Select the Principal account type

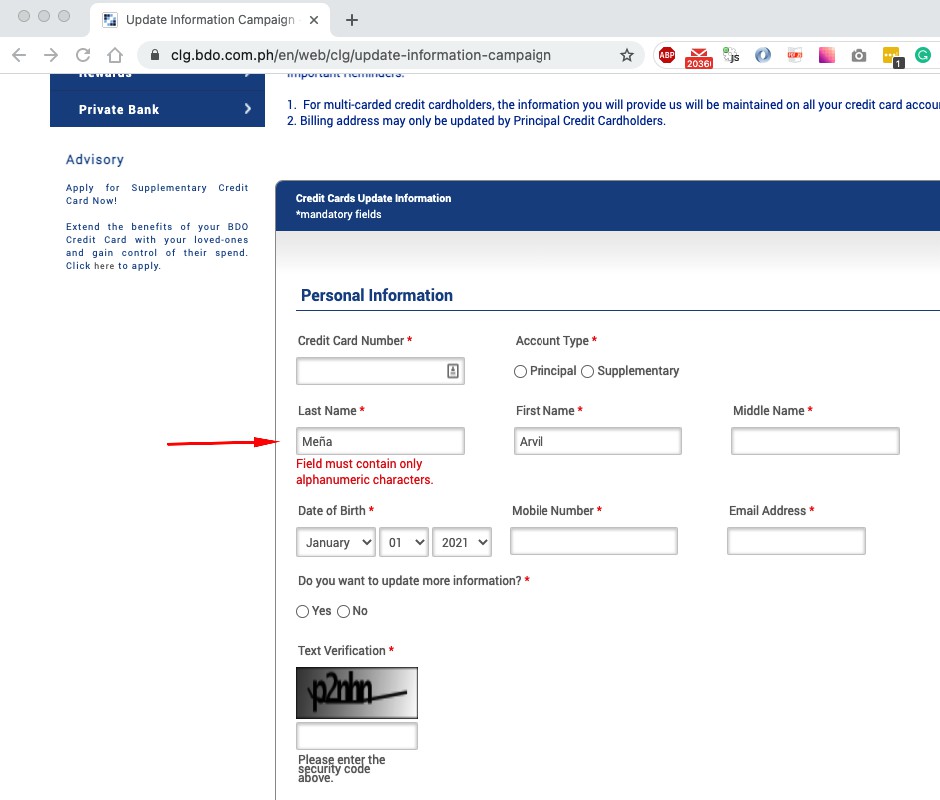click(520, 371)
